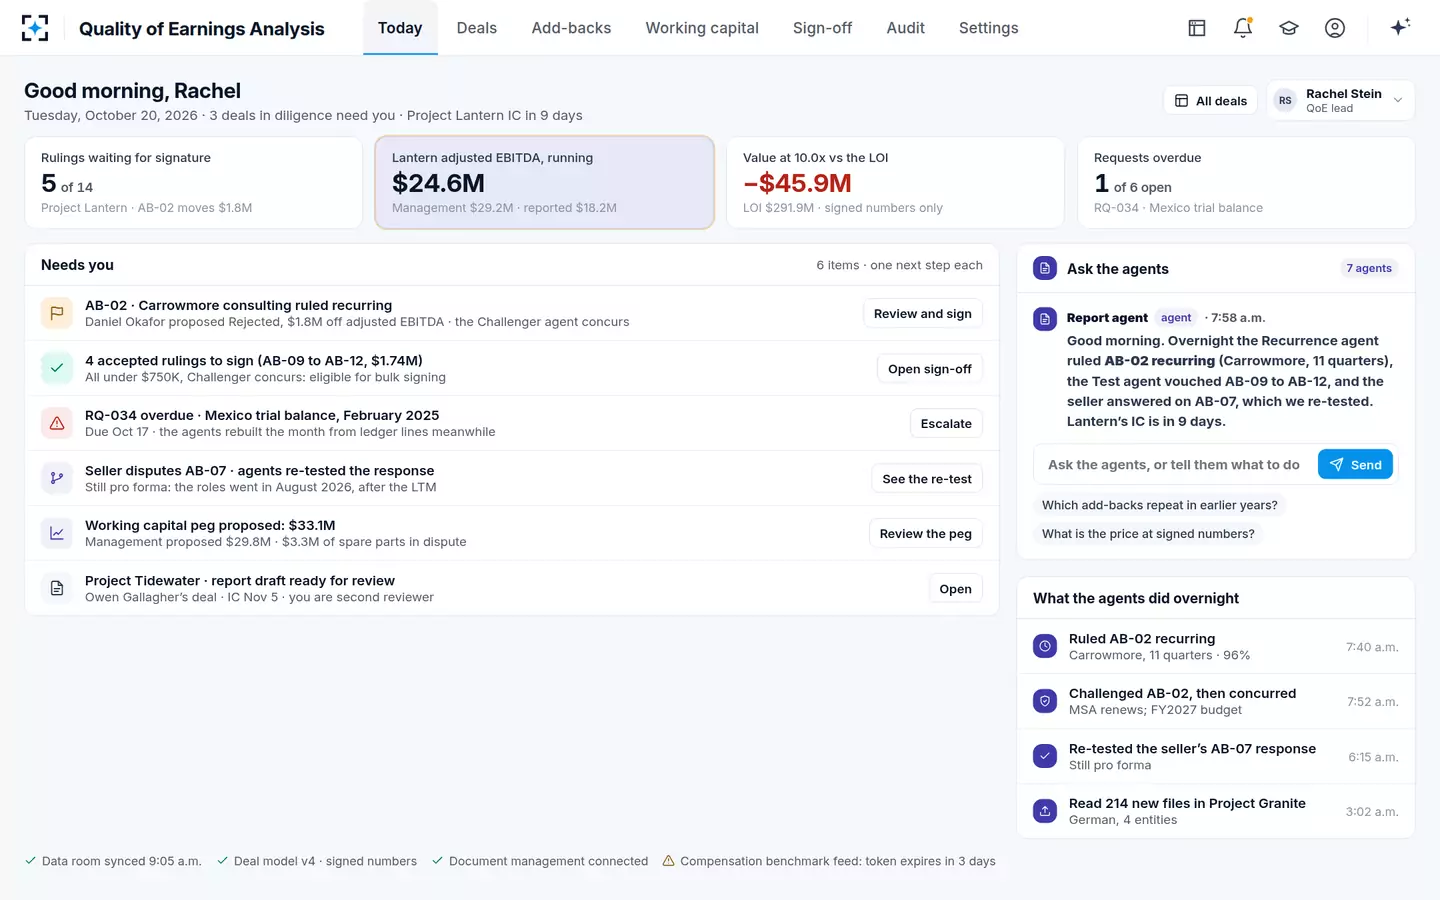Click the Ask the agents input field
The image size is (1440, 900).
click(x=1174, y=465)
